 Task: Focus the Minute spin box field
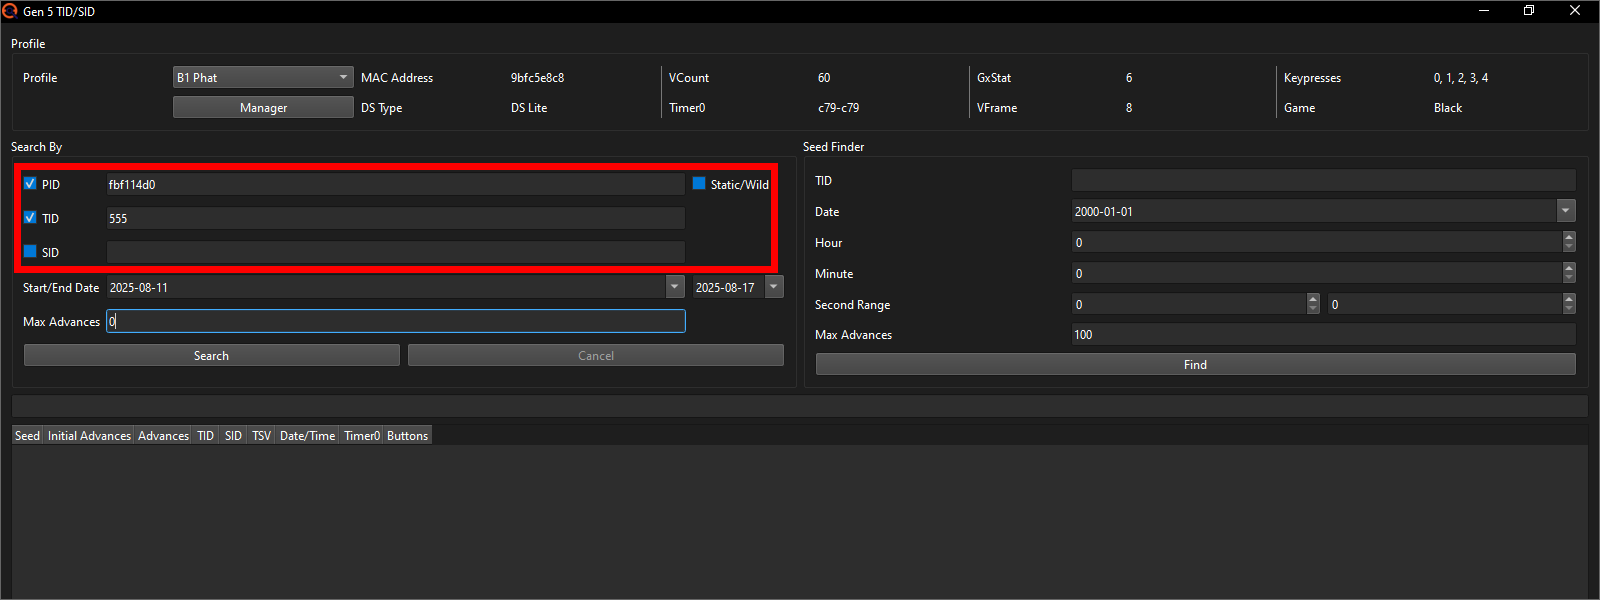click(x=1316, y=273)
